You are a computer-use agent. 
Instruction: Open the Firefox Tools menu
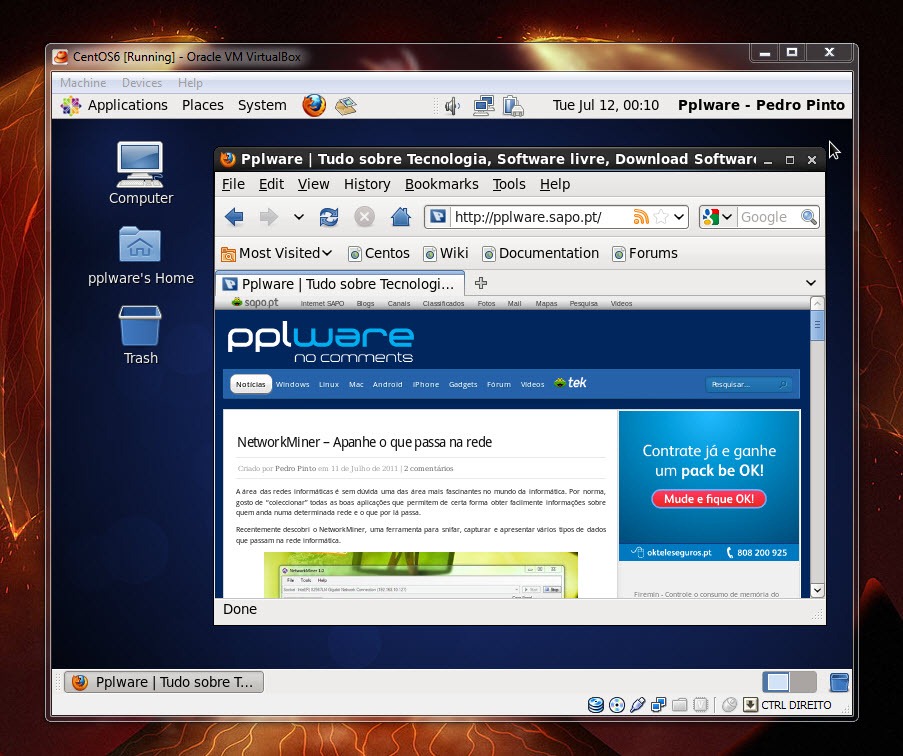(x=509, y=184)
